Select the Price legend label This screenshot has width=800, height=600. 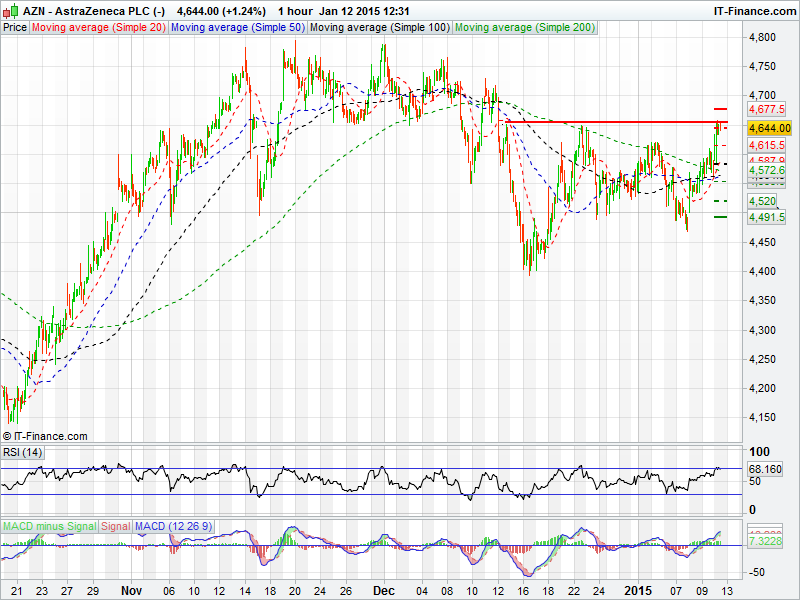point(15,27)
